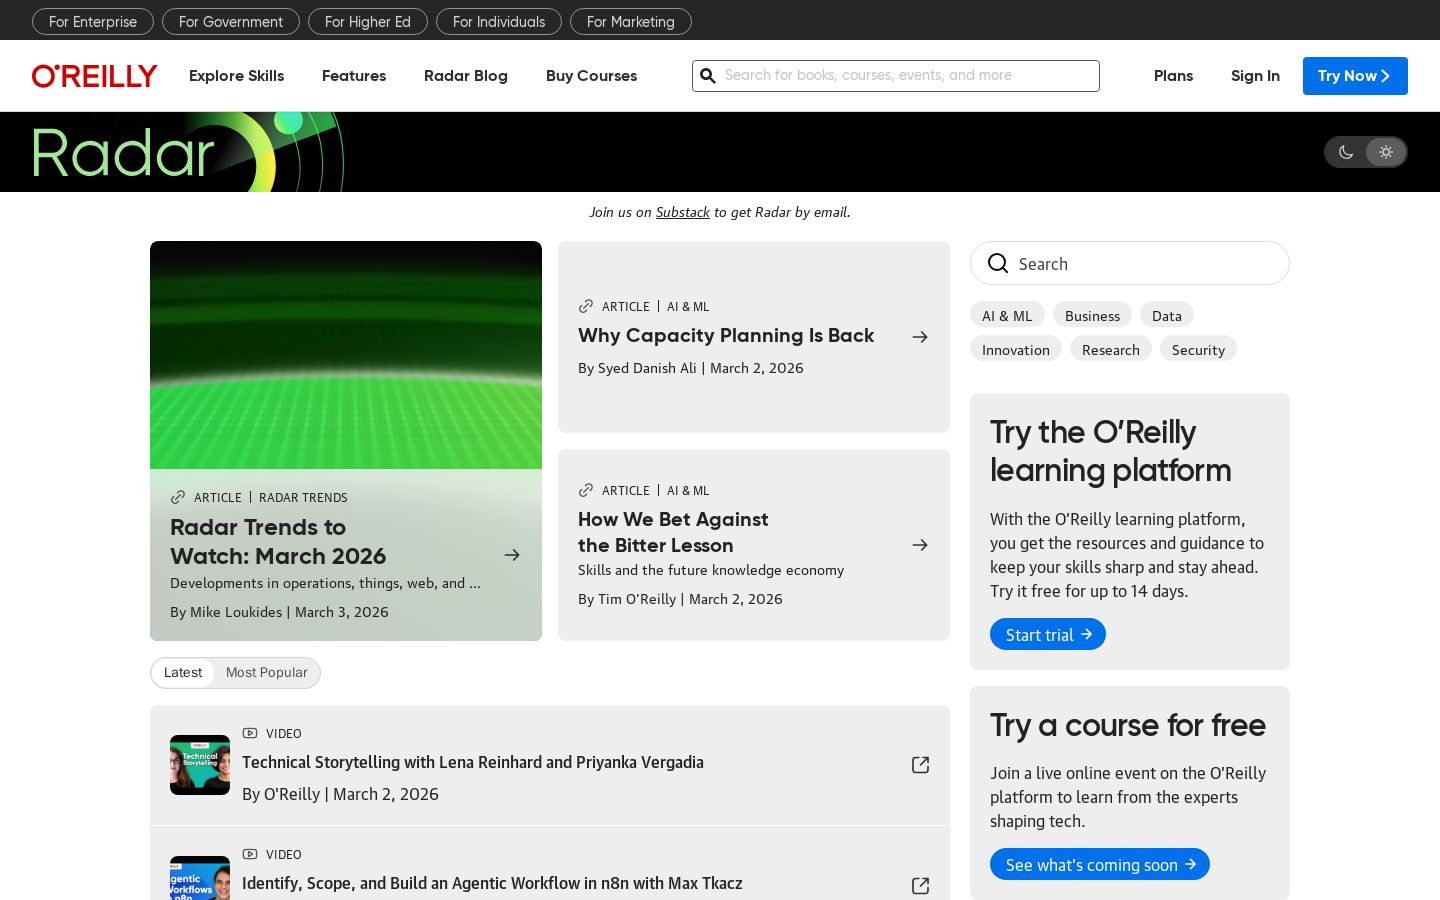1440x900 pixels.
Task: Click RADAR TRENDS category label
Action: (x=303, y=497)
